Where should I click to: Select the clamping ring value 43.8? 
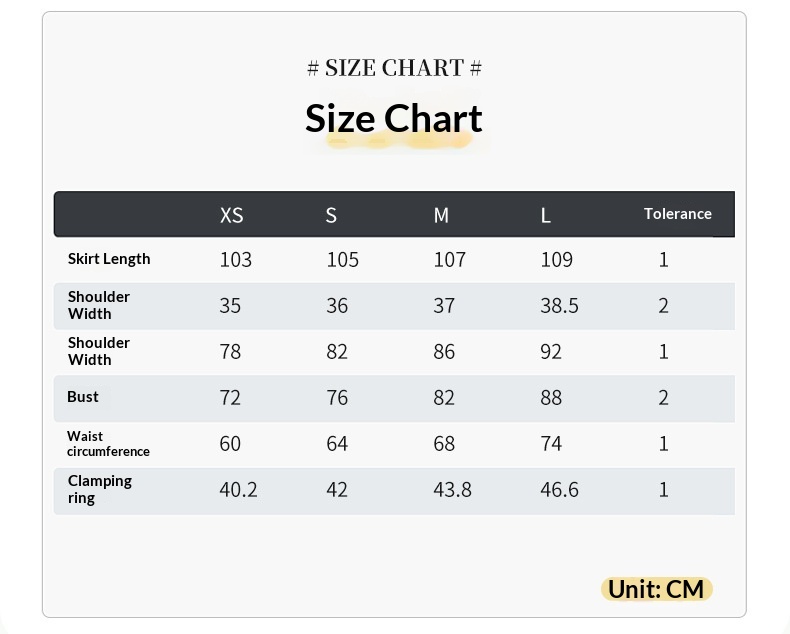pos(452,490)
